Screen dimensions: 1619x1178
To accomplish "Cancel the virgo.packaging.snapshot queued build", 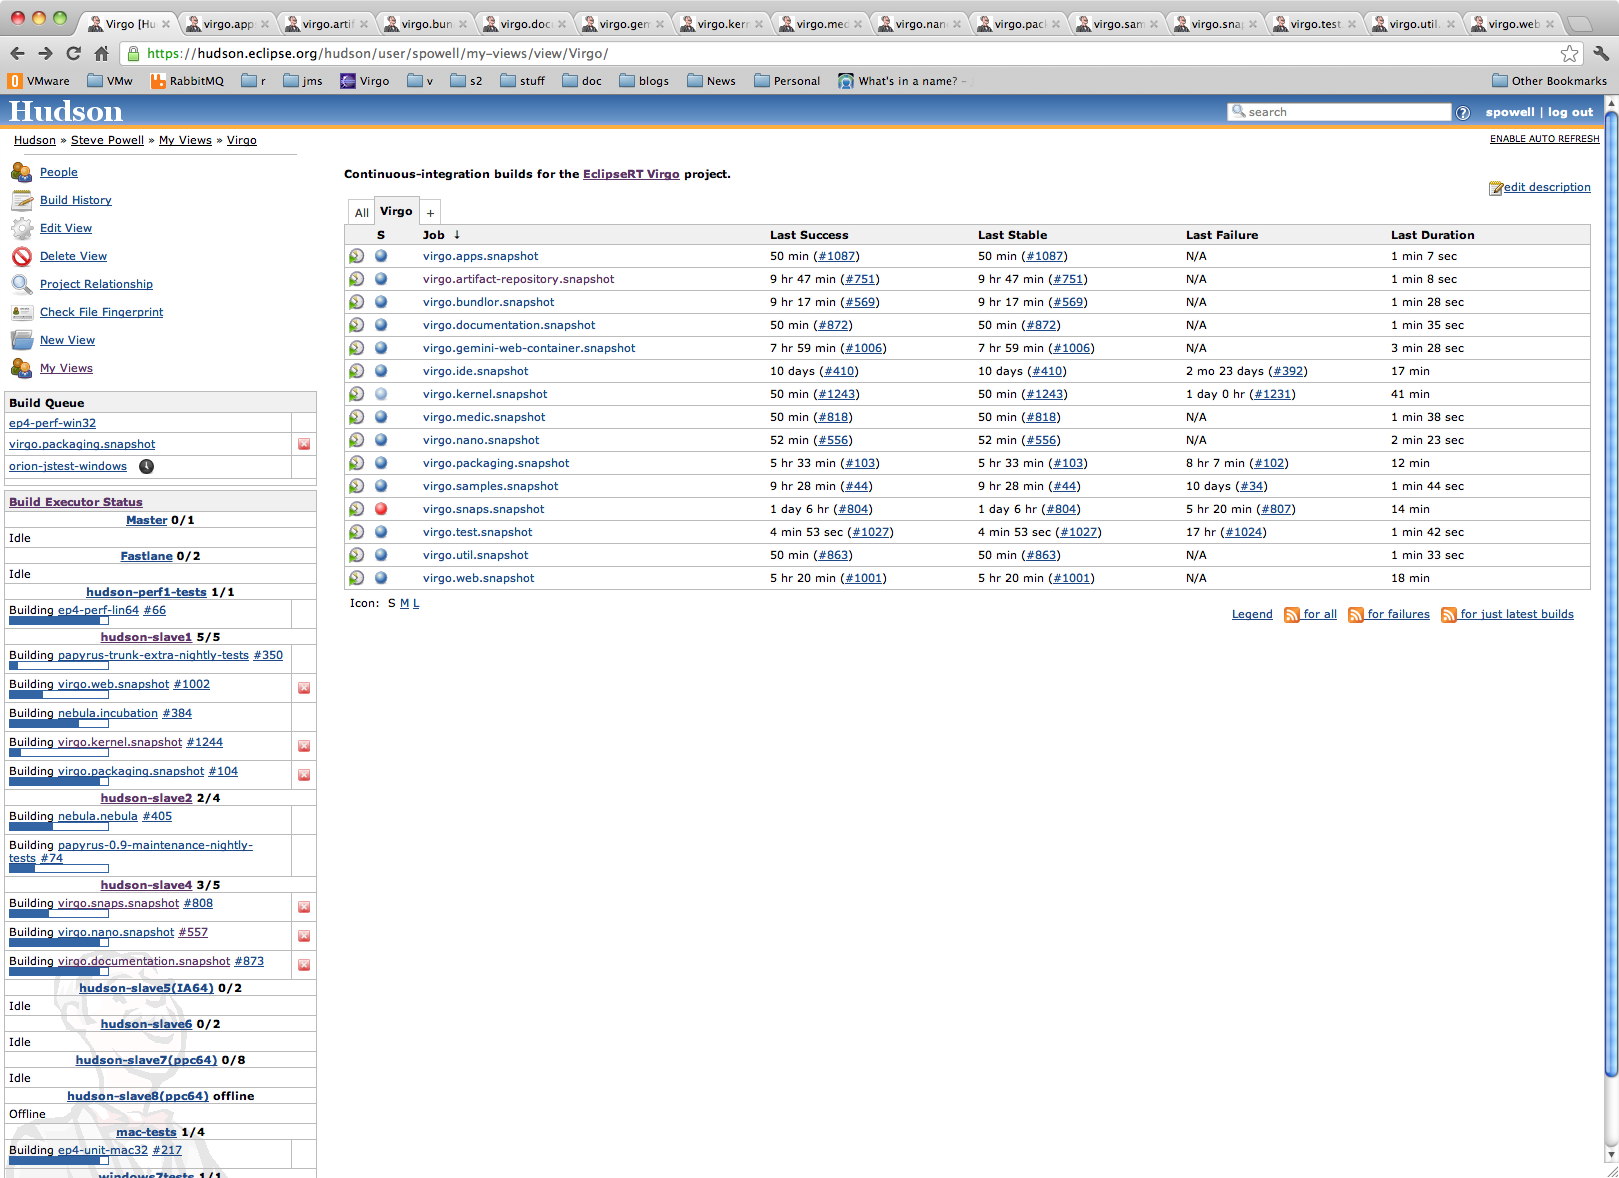I will 304,444.
